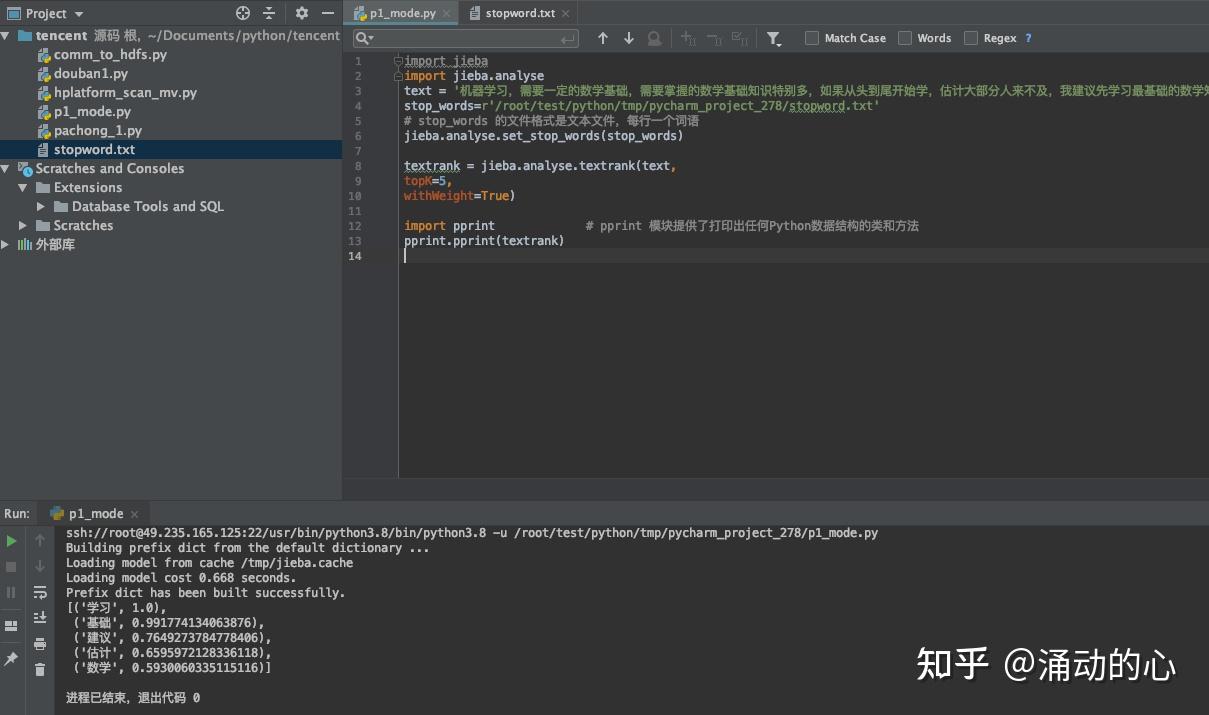Open Regex help via question mark

coord(1030,37)
